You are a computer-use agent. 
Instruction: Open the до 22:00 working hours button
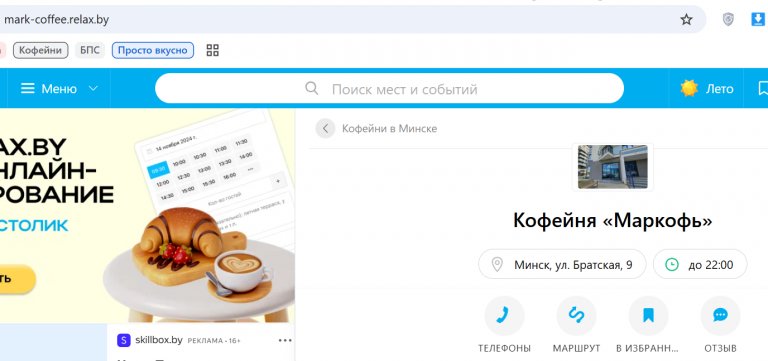point(700,265)
